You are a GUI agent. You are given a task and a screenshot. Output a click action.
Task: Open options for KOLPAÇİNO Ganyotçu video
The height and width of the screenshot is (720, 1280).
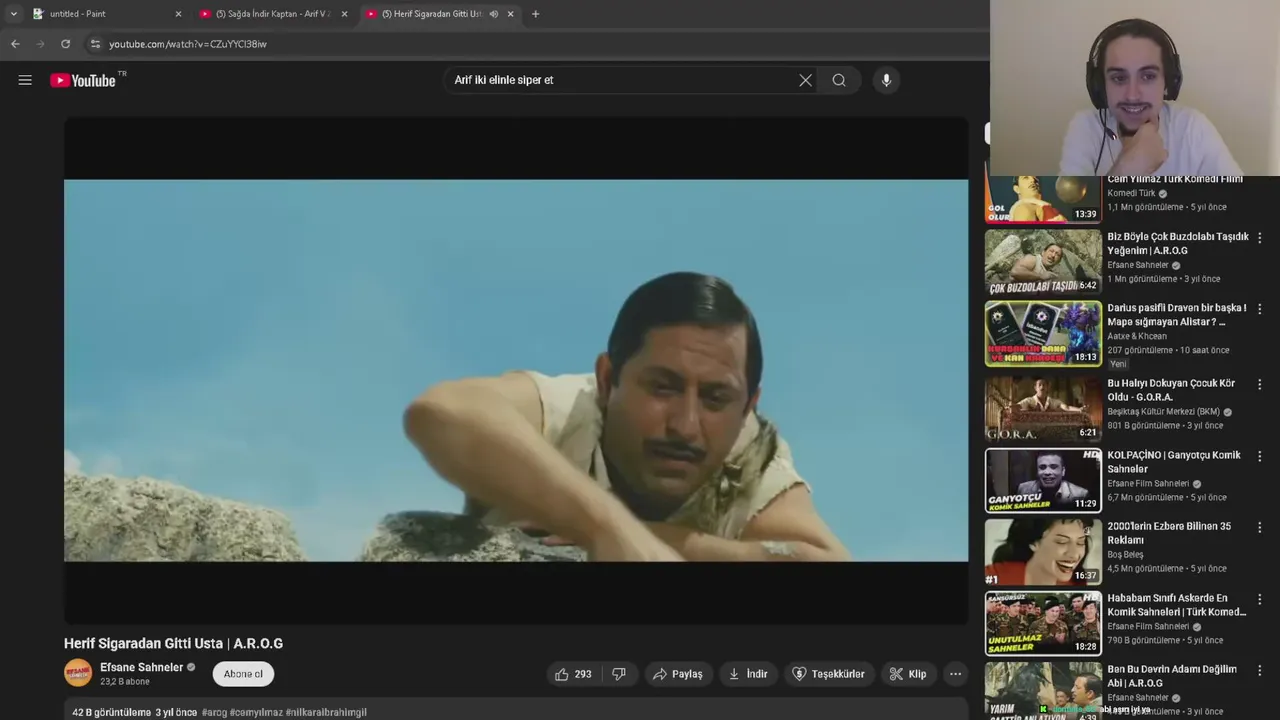1259,456
